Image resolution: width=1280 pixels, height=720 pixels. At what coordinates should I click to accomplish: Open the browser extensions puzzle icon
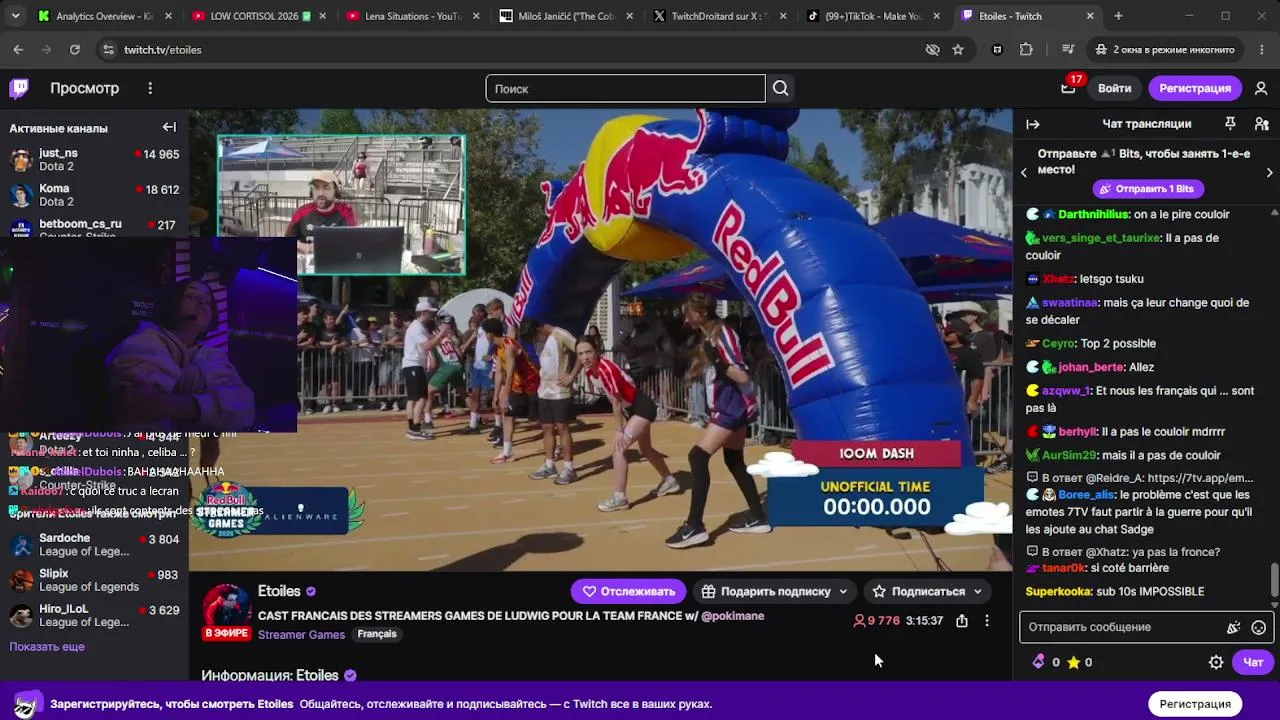click(1026, 49)
